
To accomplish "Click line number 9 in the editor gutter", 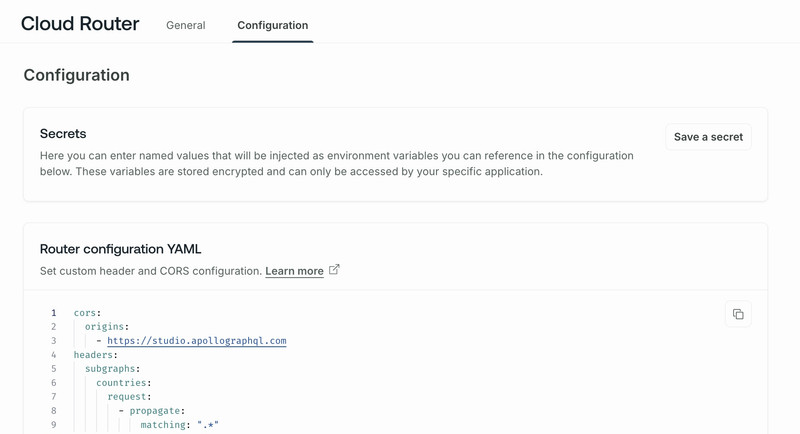I will click(x=54, y=425).
